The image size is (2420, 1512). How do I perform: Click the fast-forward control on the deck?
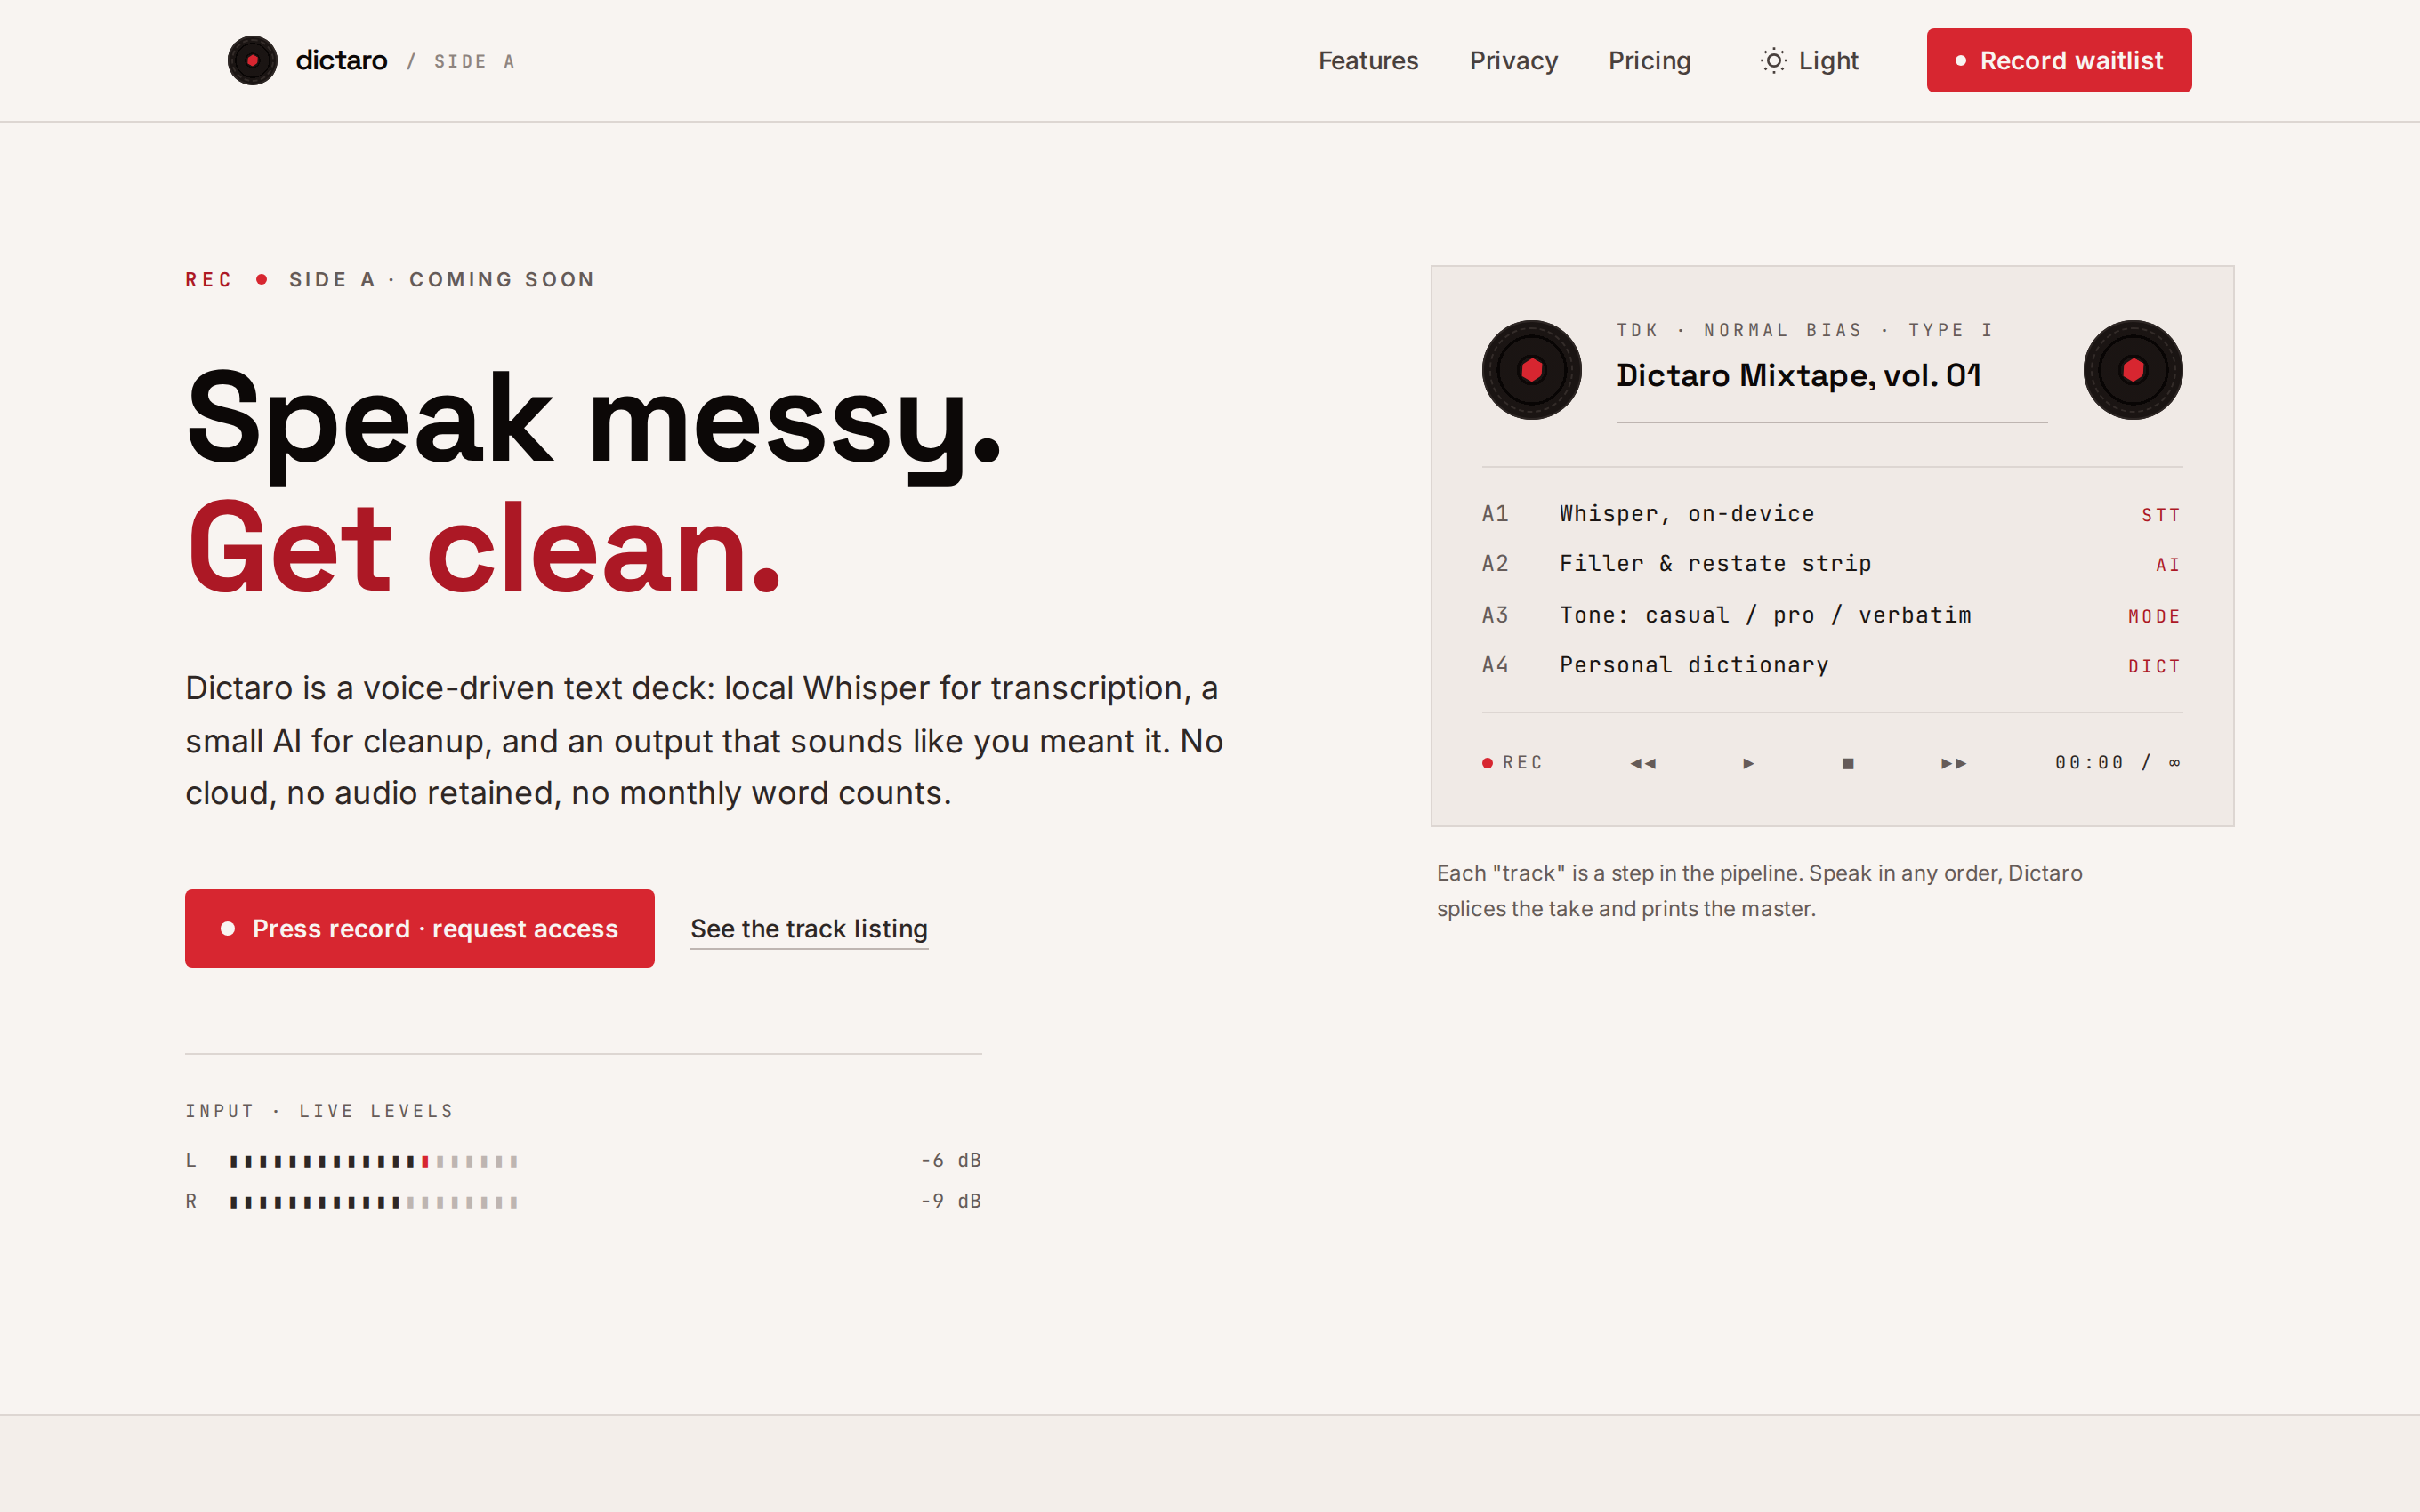pyautogui.click(x=1953, y=763)
